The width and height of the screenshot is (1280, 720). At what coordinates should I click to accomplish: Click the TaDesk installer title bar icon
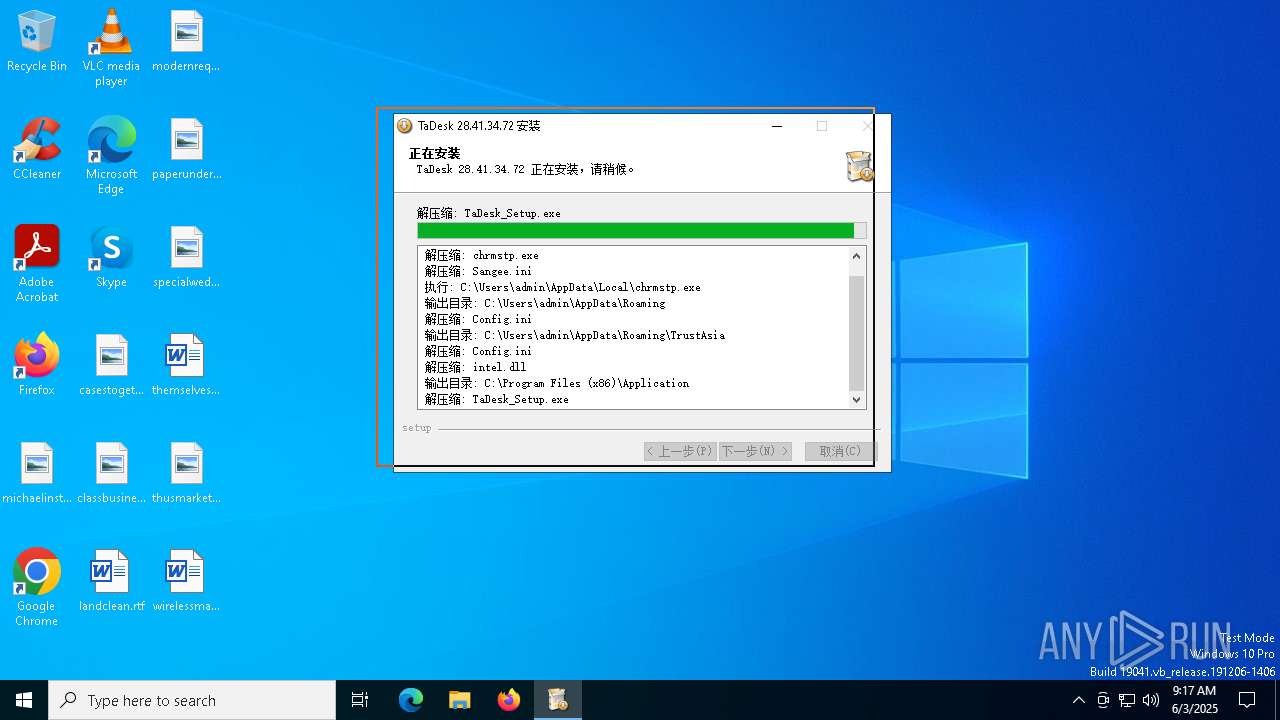click(405, 126)
